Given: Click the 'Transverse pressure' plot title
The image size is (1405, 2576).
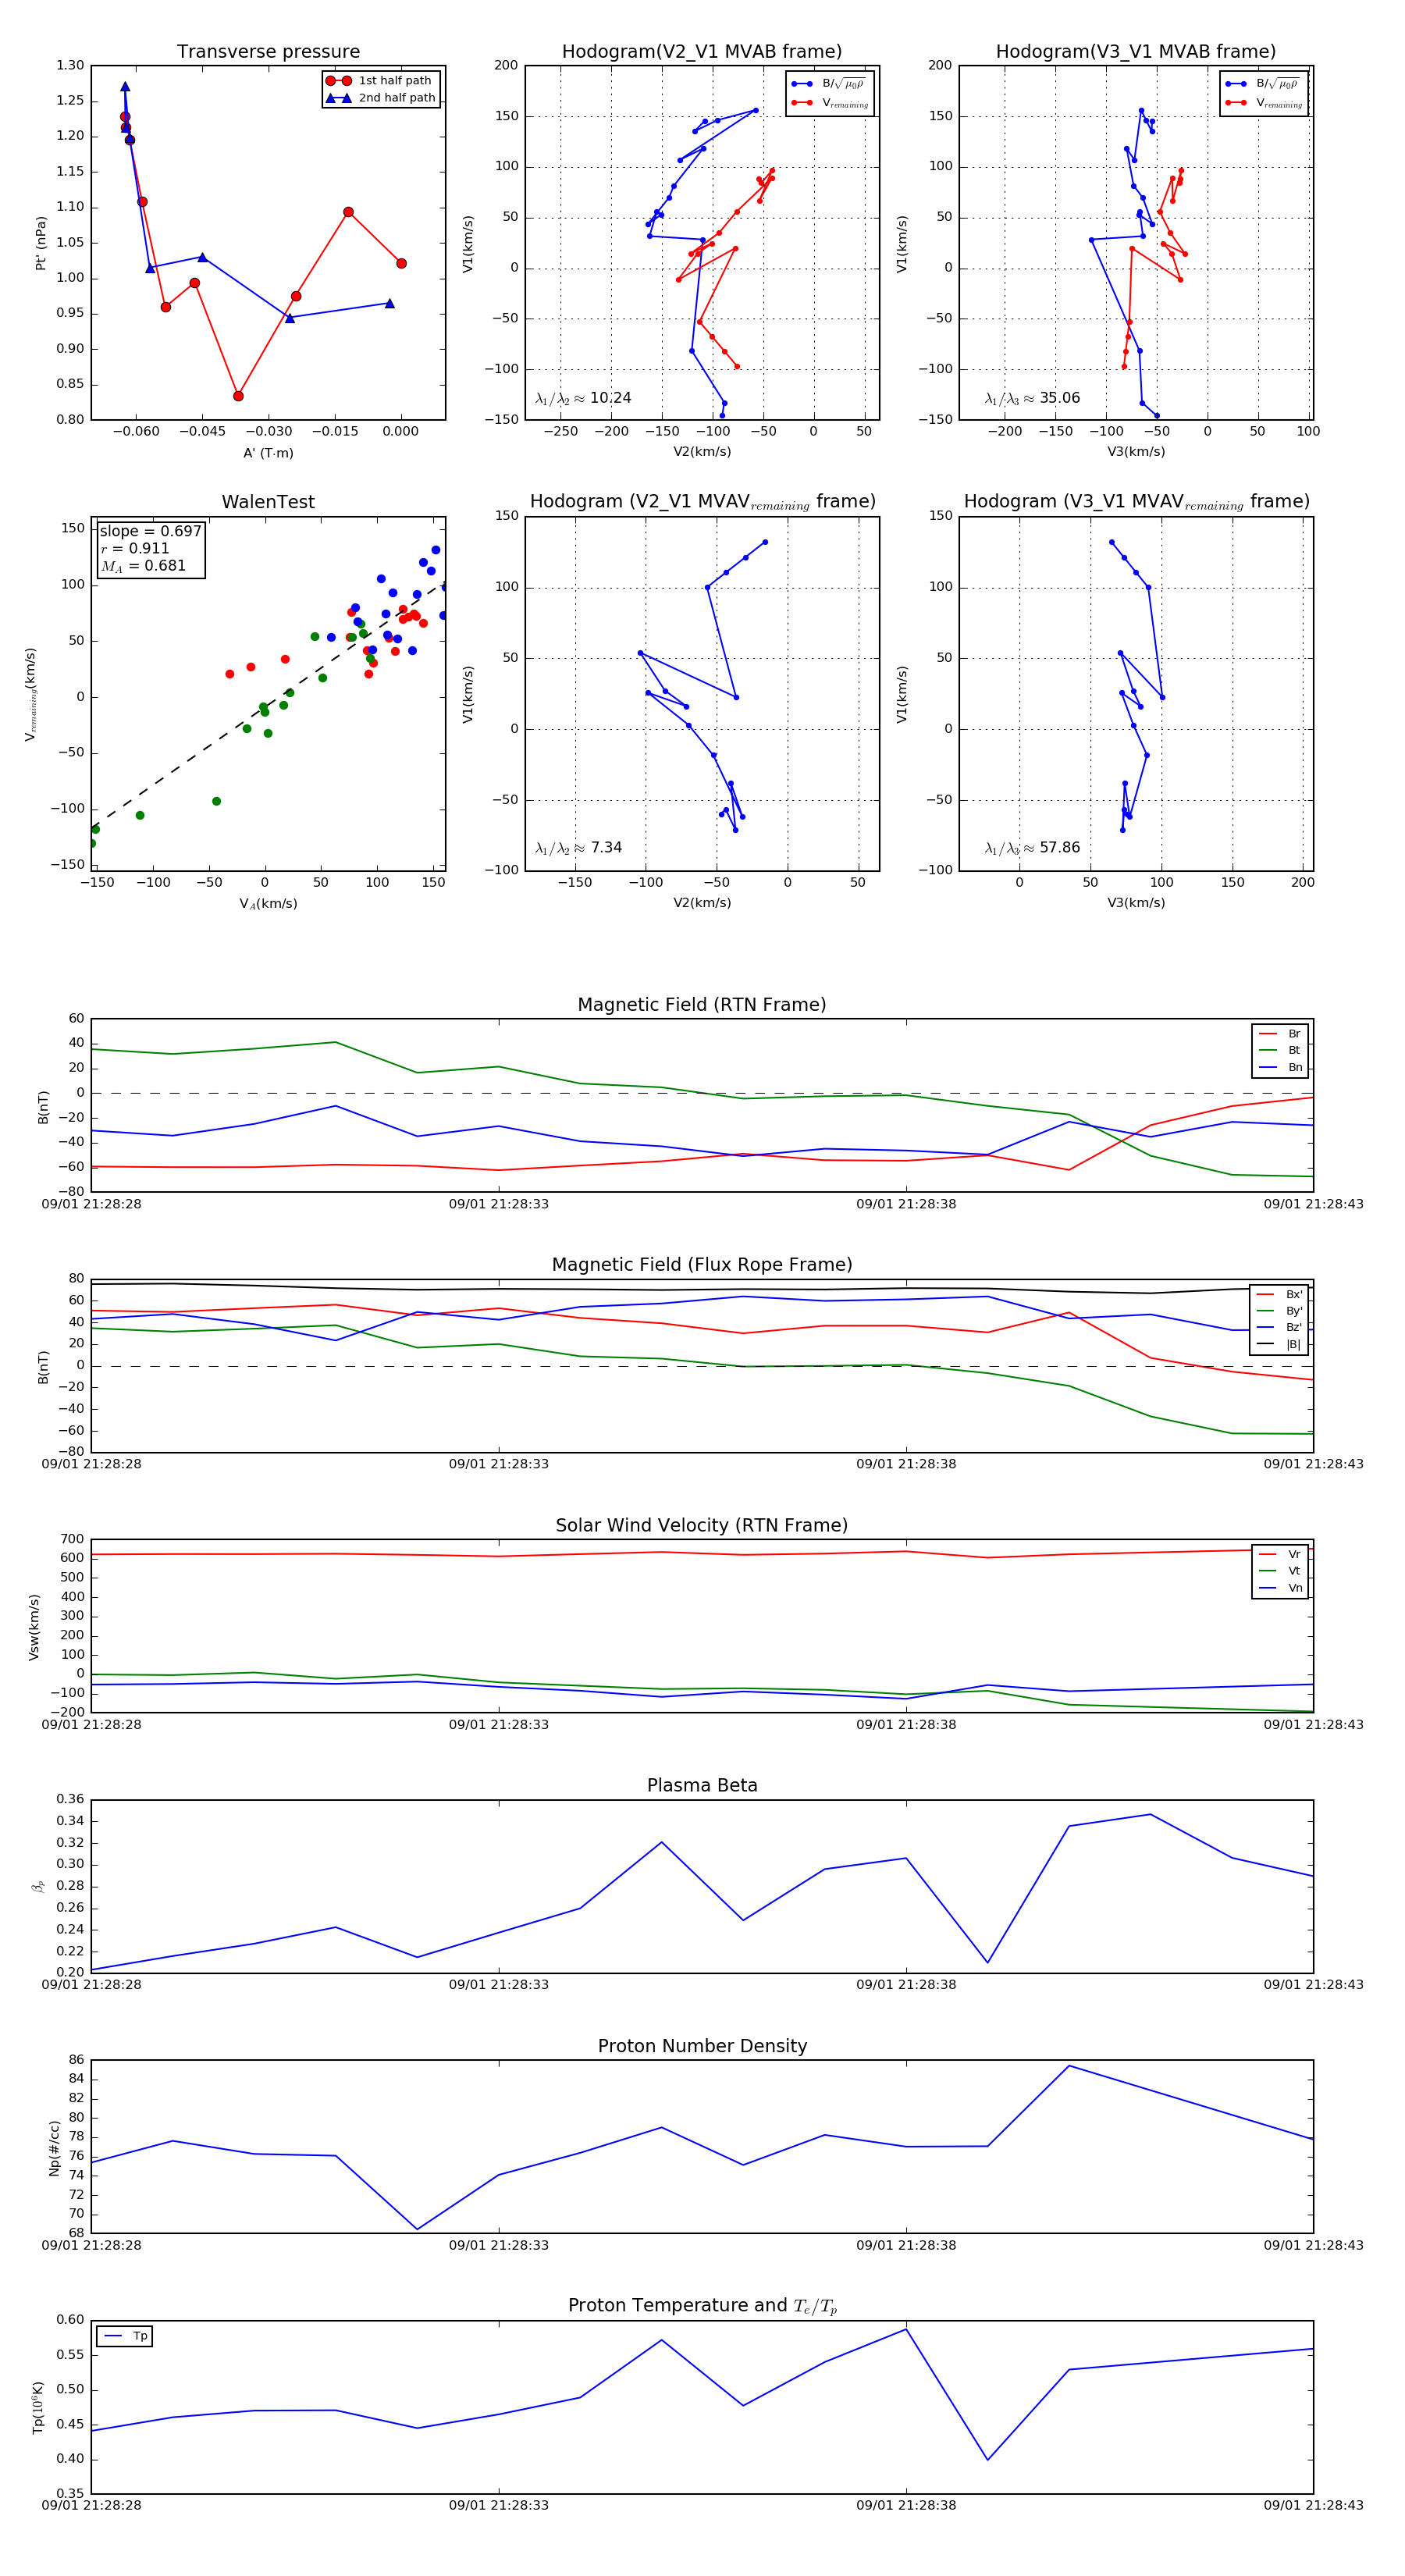Looking at the screenshot, I should (268, 52).
